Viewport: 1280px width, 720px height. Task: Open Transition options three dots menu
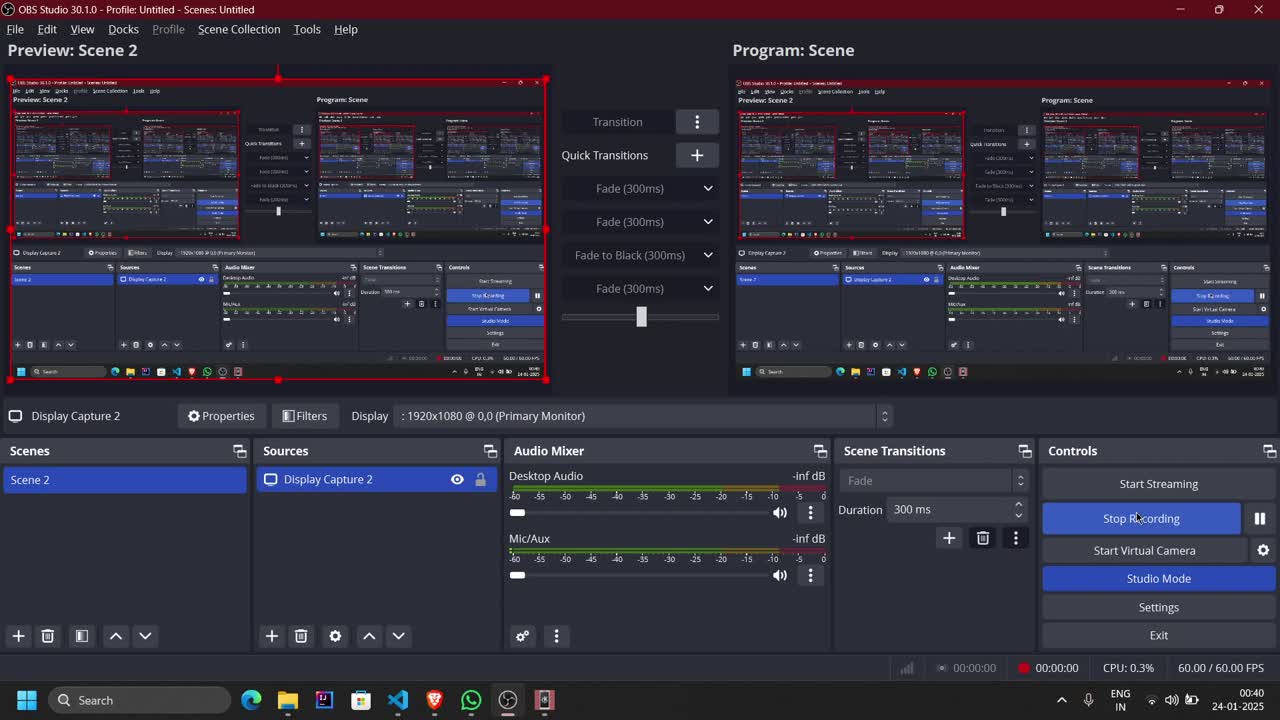pyautogui.click(x=697, y=122)
